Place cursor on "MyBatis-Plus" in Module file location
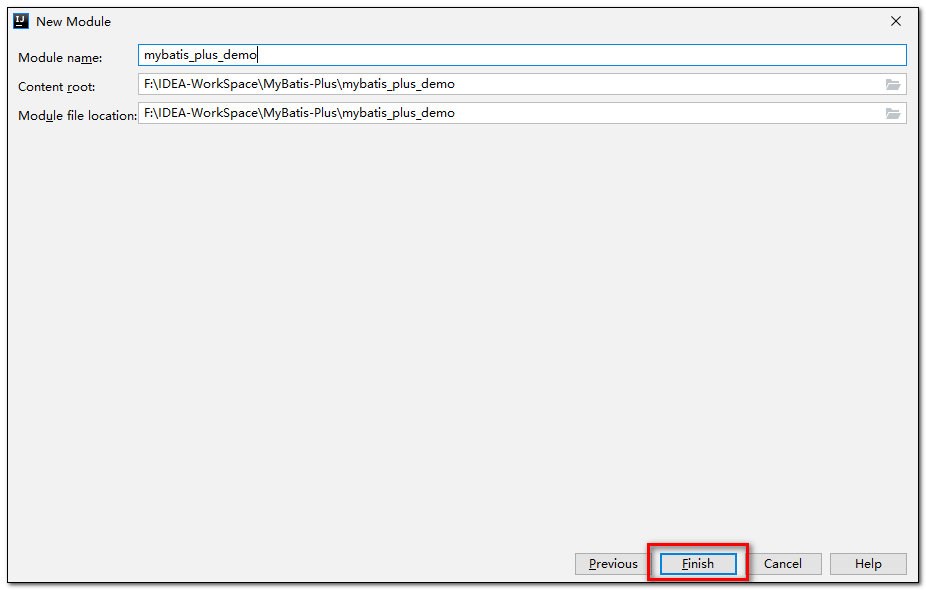926x590 pixels. coord(300,114)
